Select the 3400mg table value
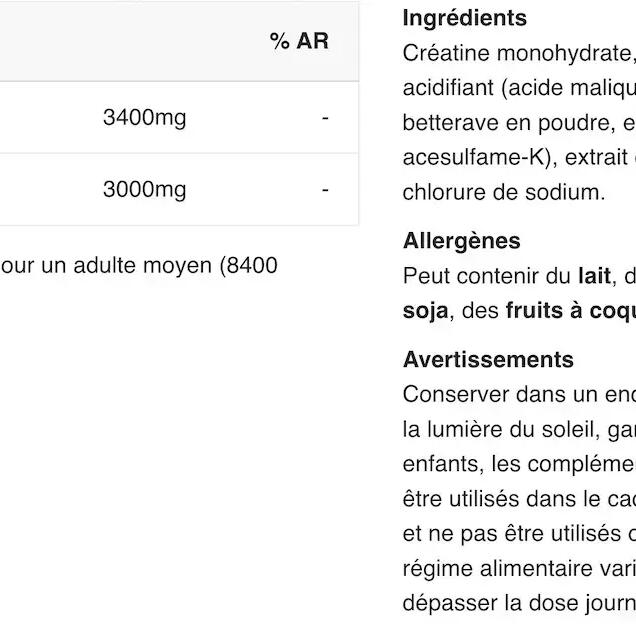This screenshot has height=636, width=636. point(144,118)
